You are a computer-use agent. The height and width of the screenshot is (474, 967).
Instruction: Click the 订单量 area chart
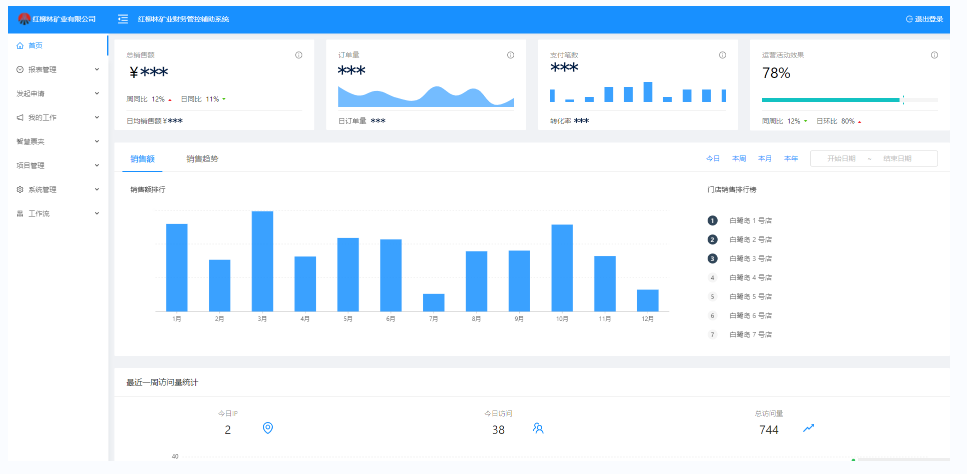point(426,97)
